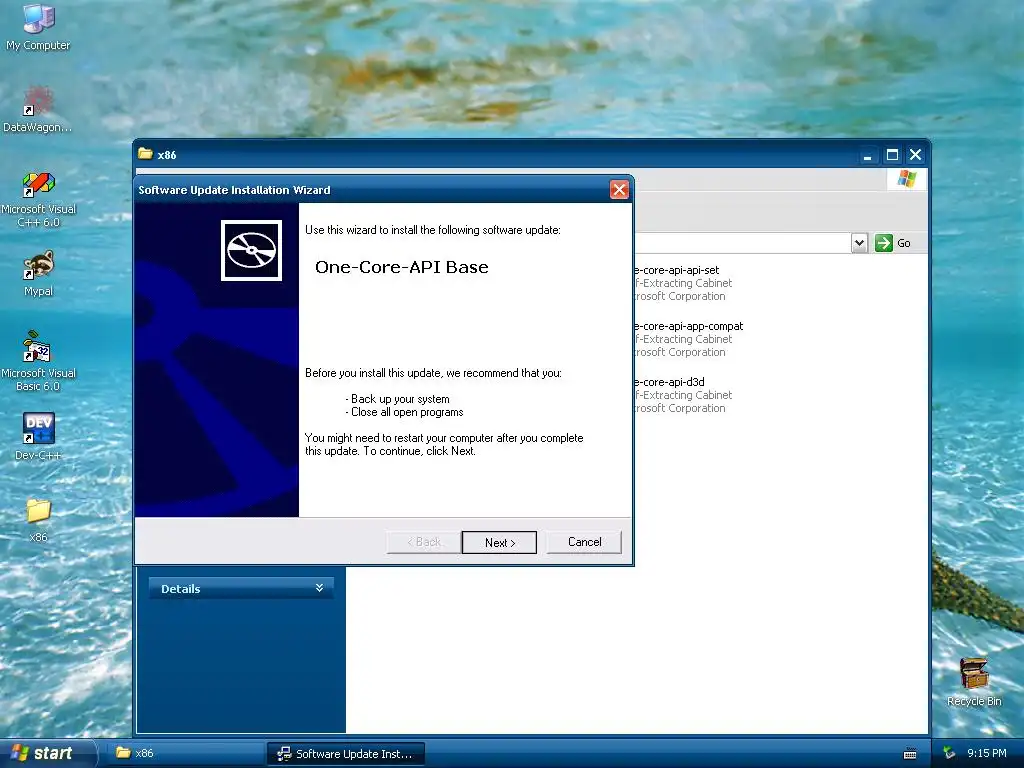Click the 9:15 PM taskbar clock

point(987,753)
